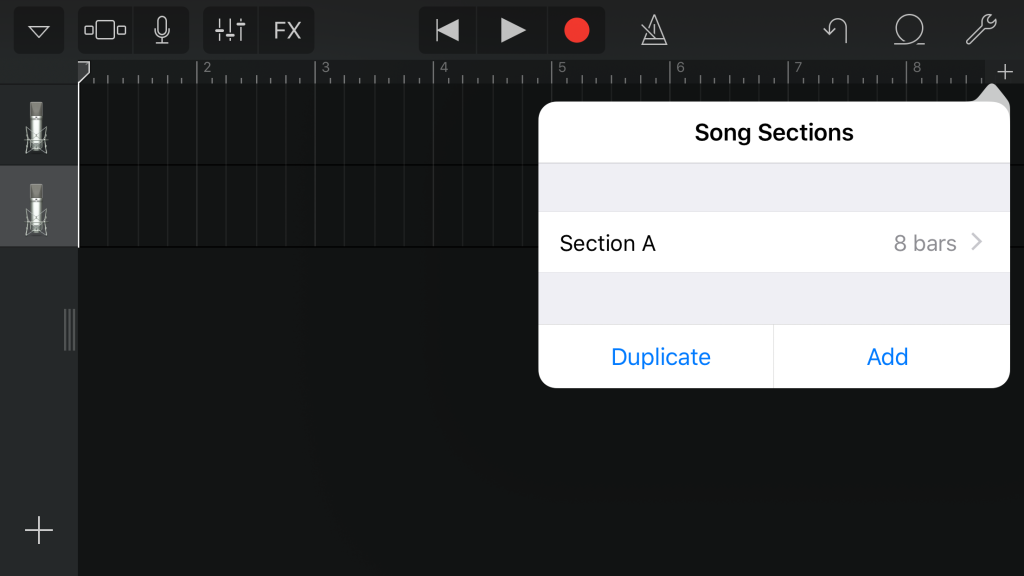Start recording with the red button
Viewport: 1024px width, 576px height.
coord(576,31)
